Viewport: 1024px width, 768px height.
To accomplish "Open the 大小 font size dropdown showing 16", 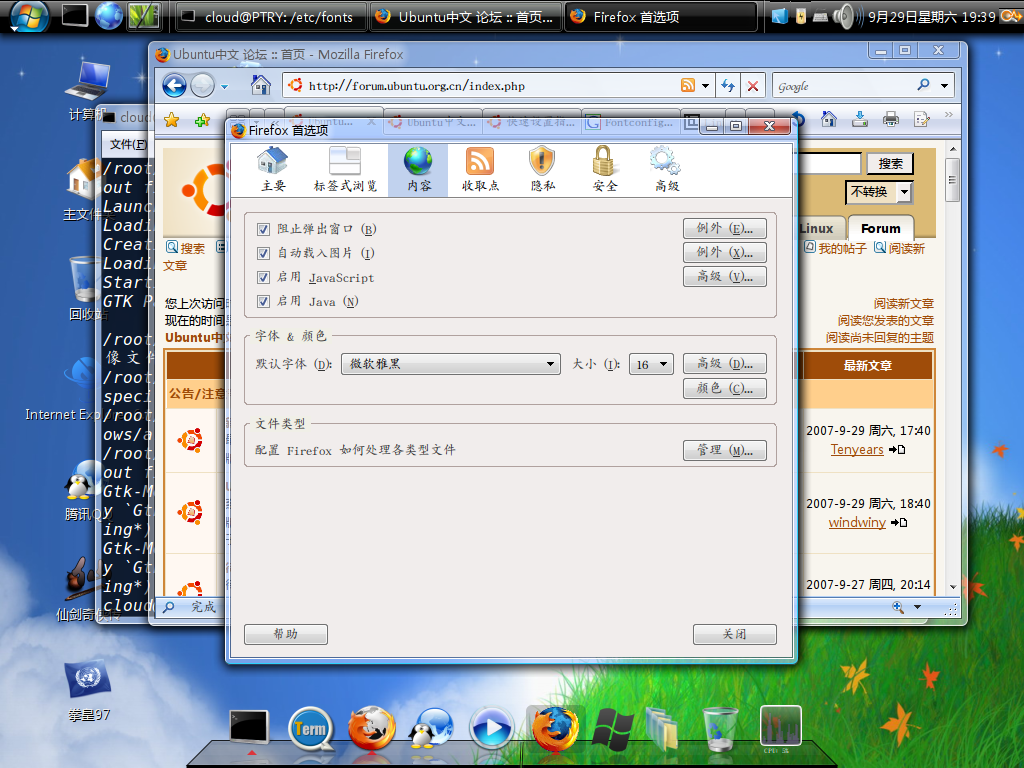I will [651, 364].
